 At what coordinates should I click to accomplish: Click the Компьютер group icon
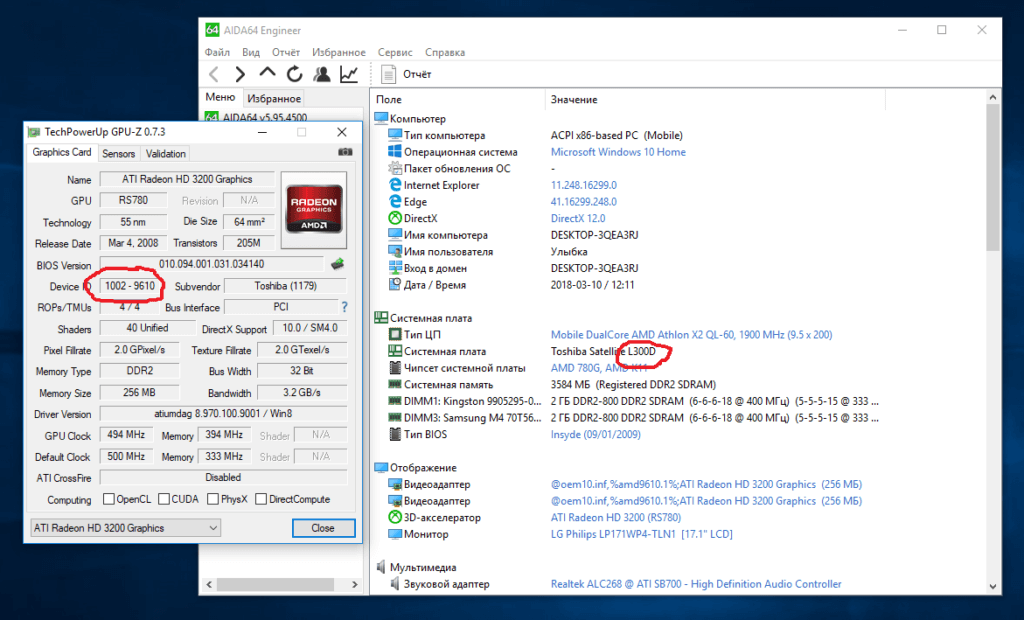tap(381, 118)
